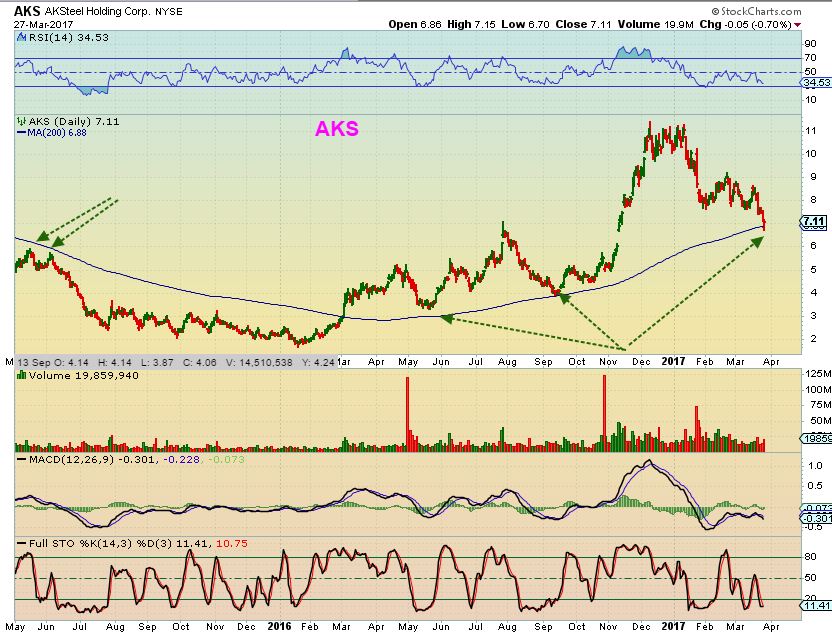Click the AKSteel Holding Corp. company name
This screenshot has width=832, height=634.
(97, 11)
